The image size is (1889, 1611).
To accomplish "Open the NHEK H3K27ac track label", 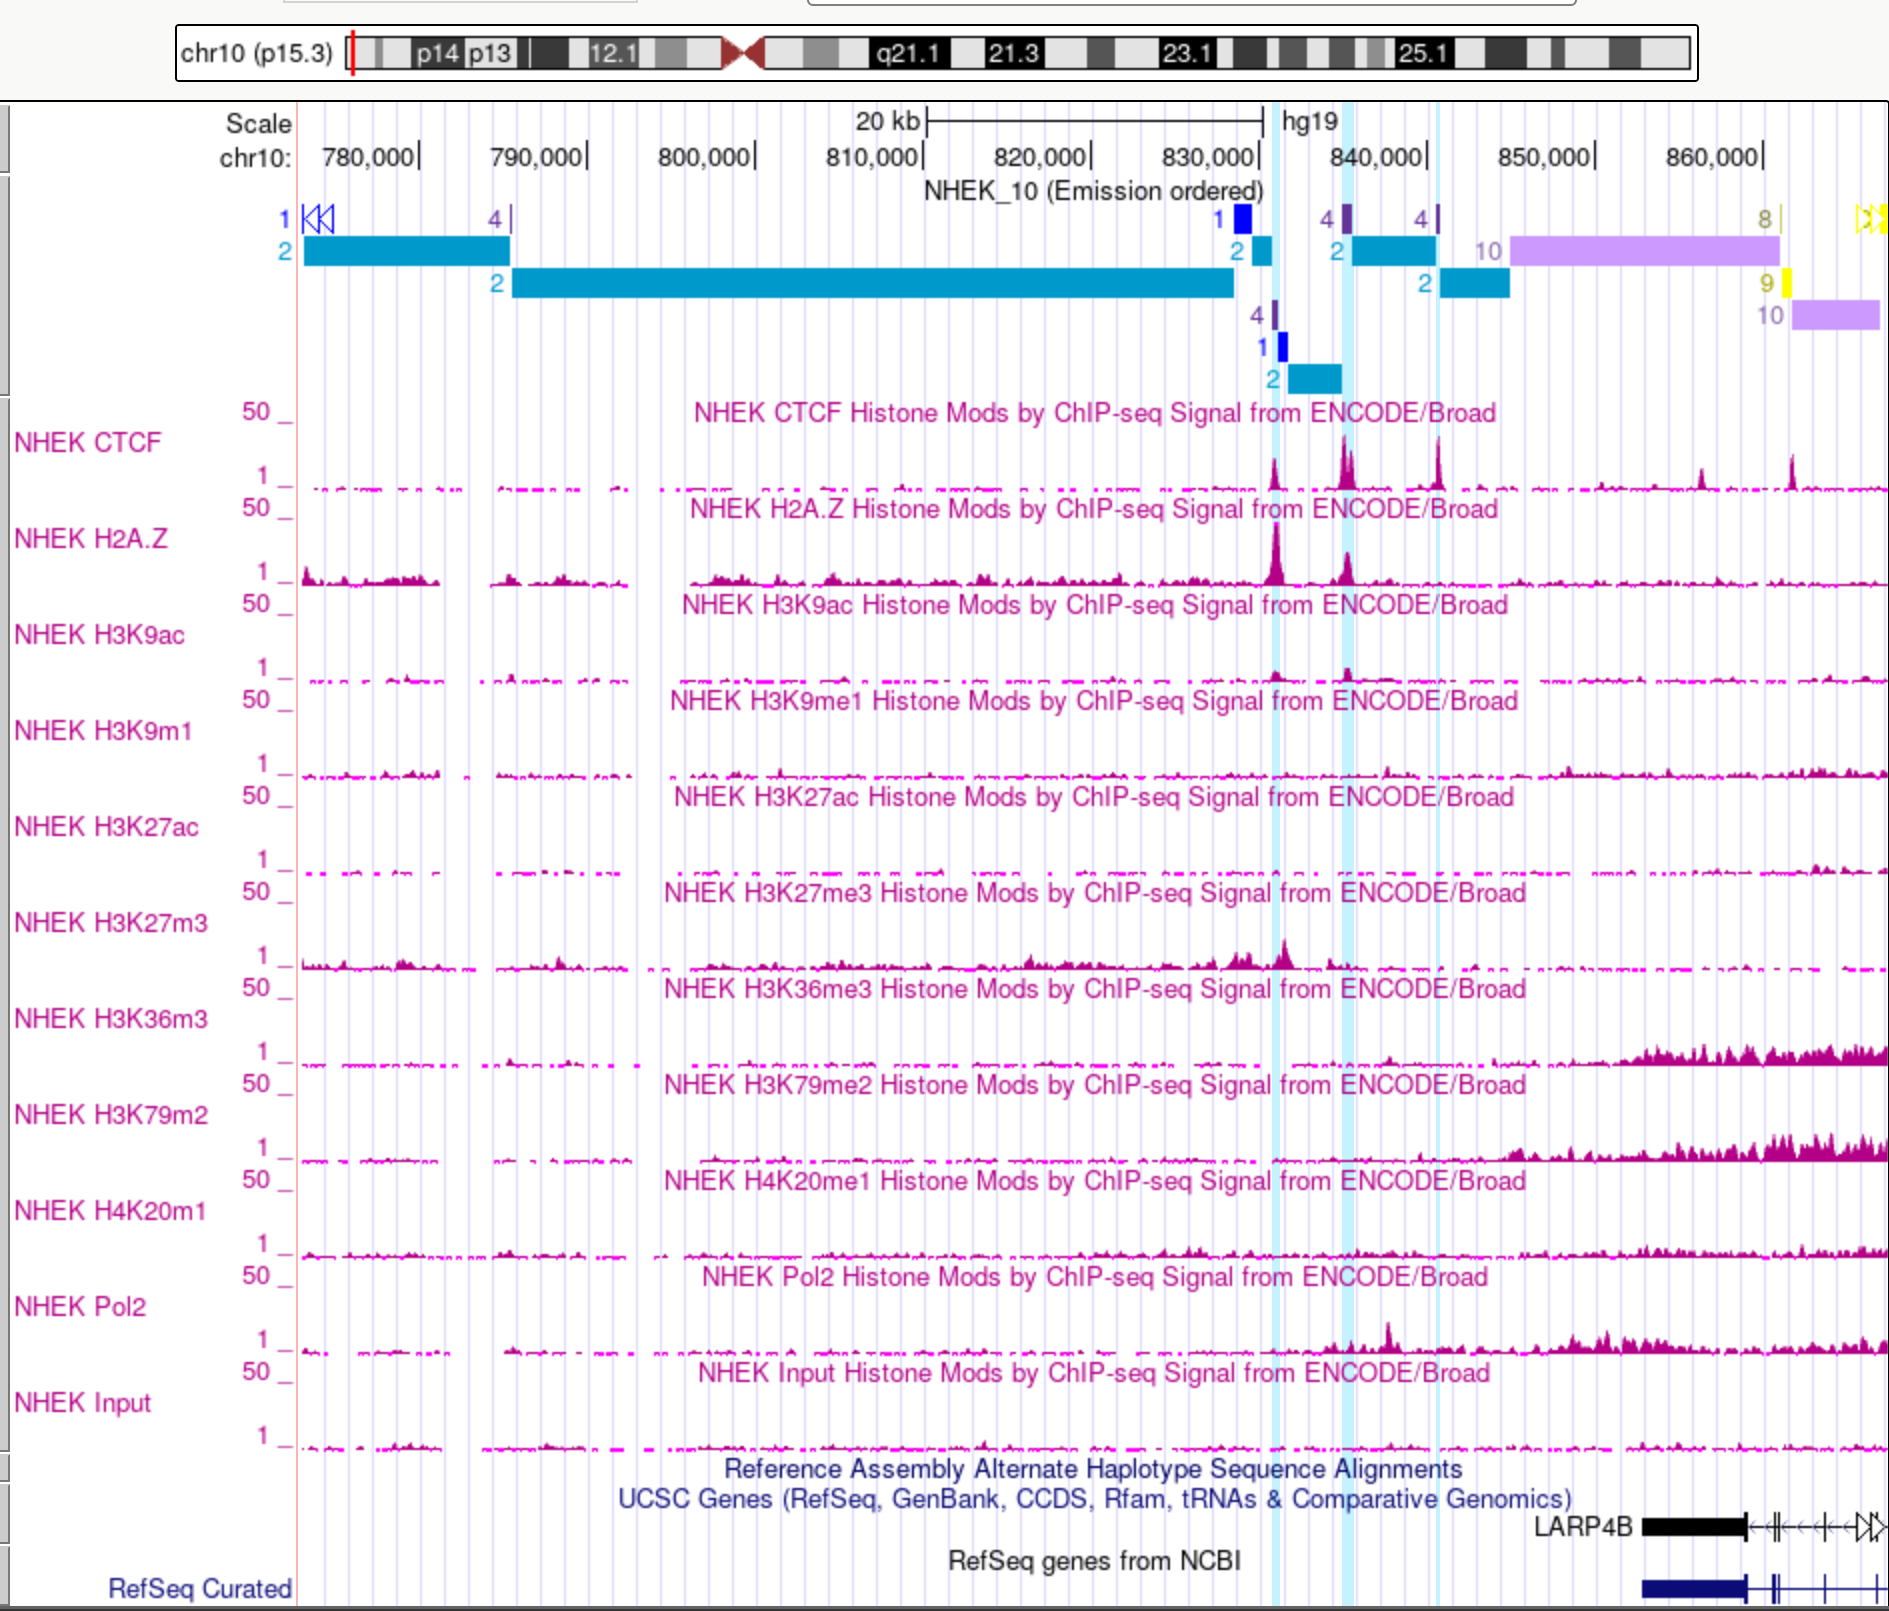I will coord(106,827).
